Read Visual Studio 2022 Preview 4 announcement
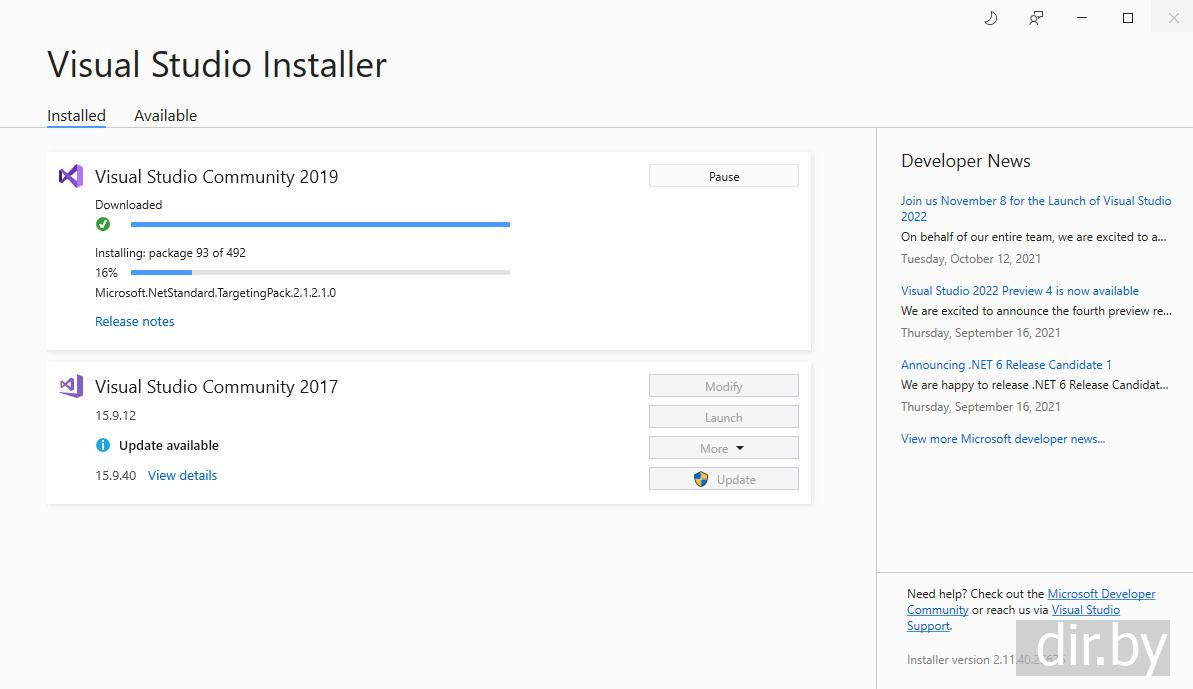This screenshot has height=689, width=1193. tap(1019, 291)
